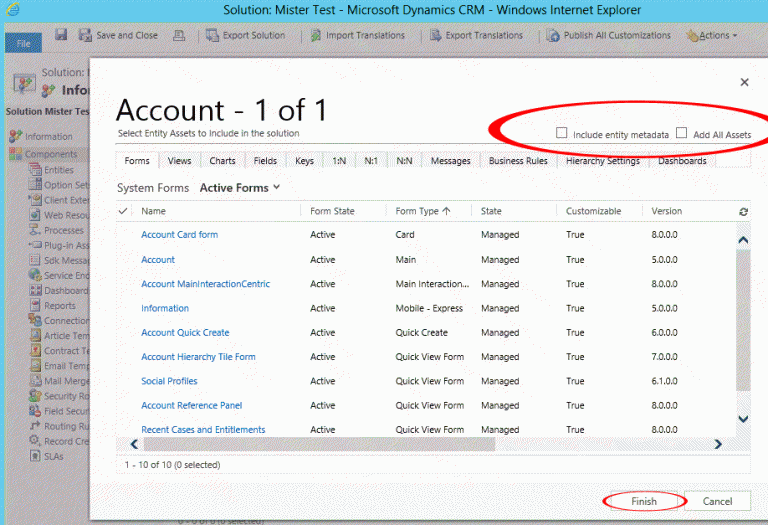Switch to the Charts tab
The height and width of the screenshot is (525, 768).
tap(222, 161)
